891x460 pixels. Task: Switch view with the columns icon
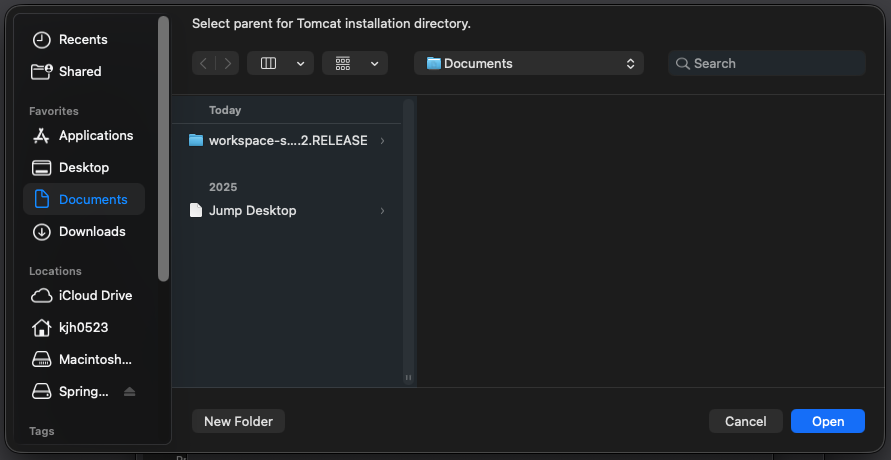(x=268, y=63)
